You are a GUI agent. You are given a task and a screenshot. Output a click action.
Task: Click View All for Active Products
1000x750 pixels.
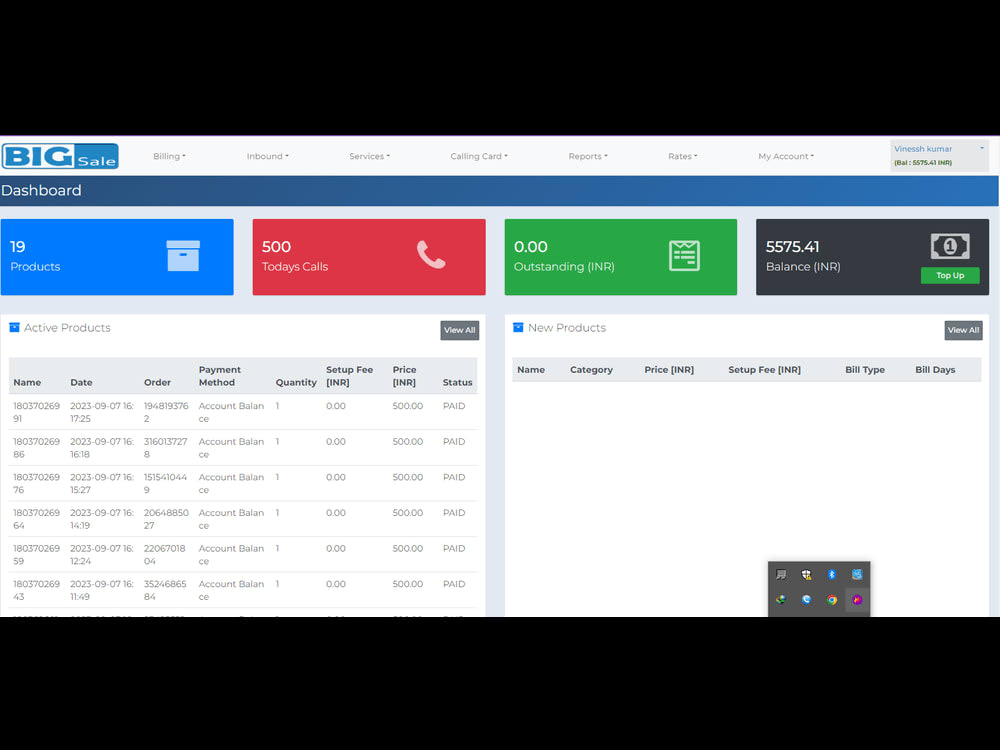(x=459, y=330)
